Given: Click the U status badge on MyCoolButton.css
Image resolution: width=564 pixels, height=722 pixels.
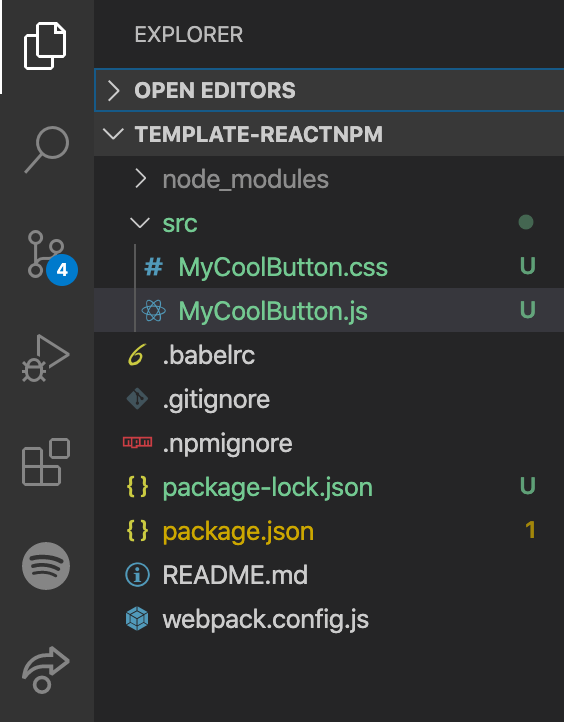Looking at the screenshot, I should tap(527, 266).
